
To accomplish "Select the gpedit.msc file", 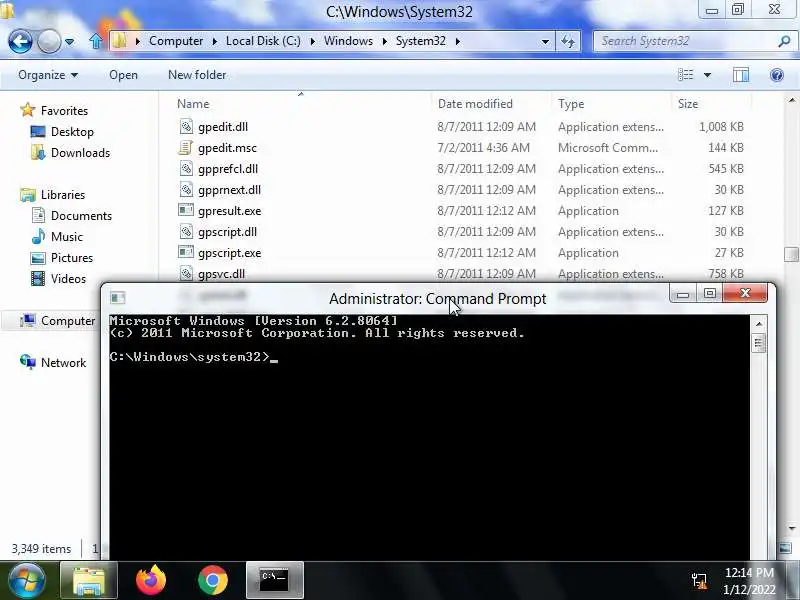I will (227, 147).
